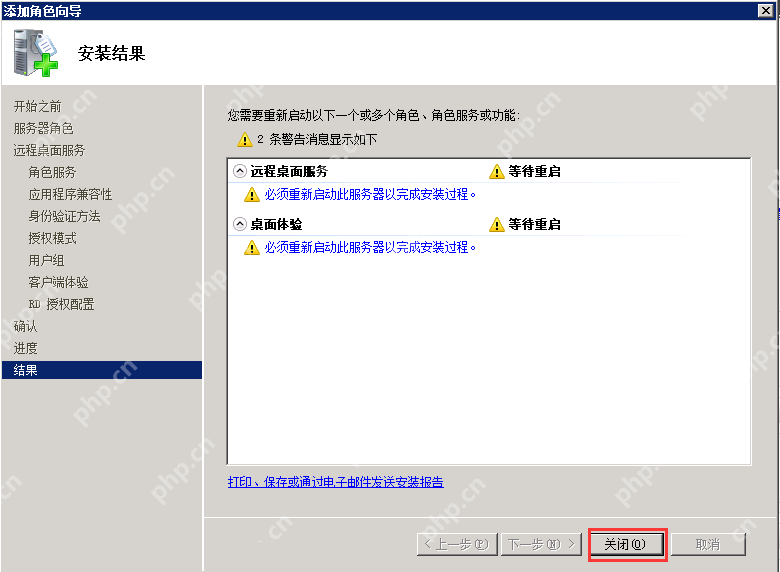Click the 2 条警告消息显示如下 text
This screenshot has height=572, width=780.
317,140
